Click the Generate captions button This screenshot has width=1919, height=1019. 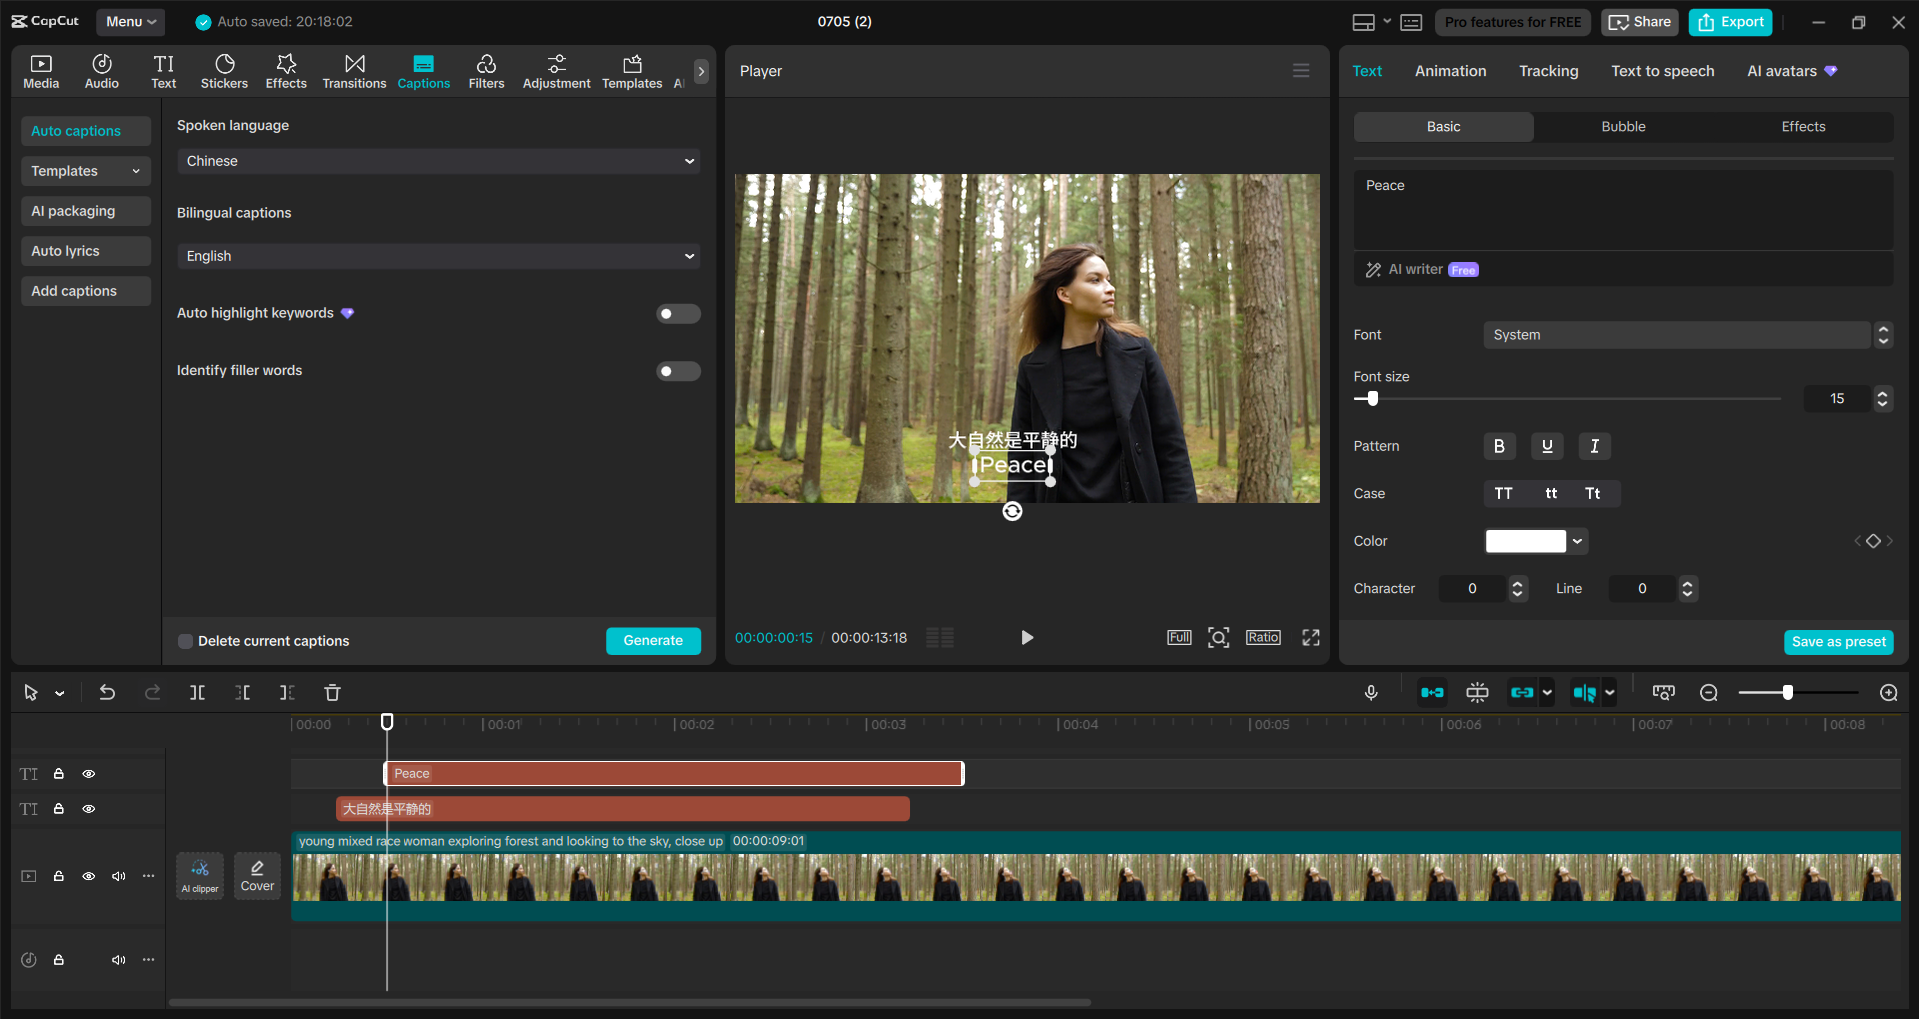(653, 640)
